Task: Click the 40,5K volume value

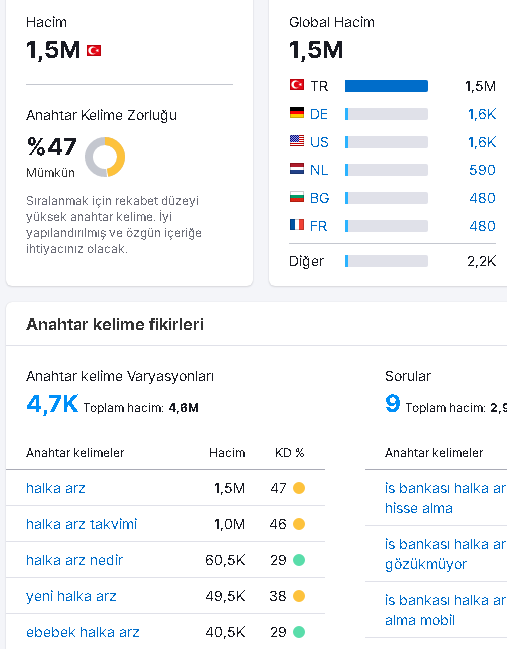Action: [x=225, y=632]
